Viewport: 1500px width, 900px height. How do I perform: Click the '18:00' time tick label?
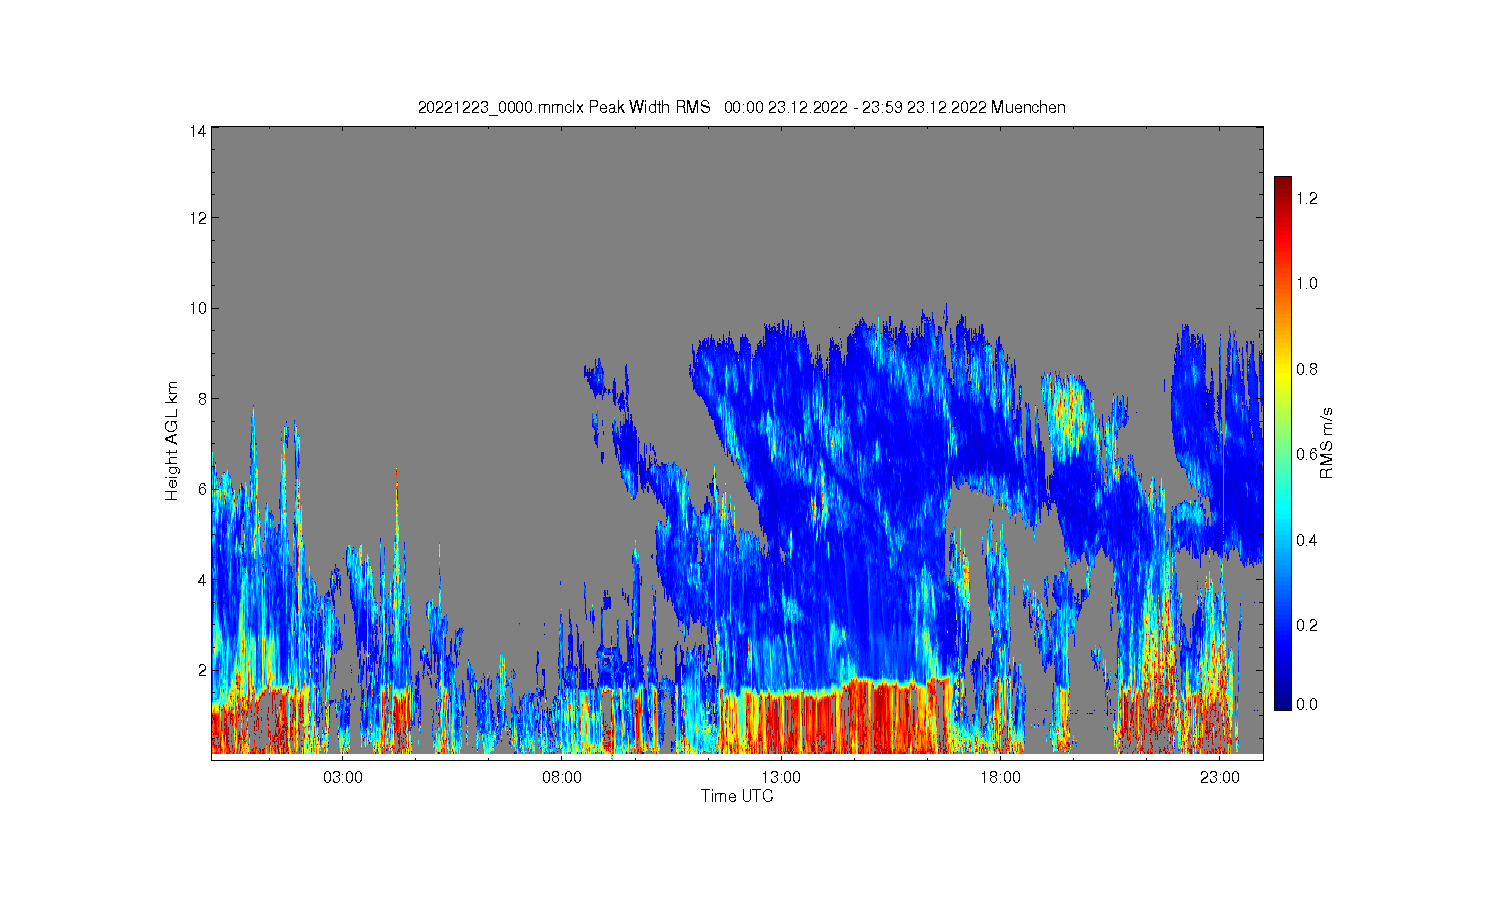[x=1000, y=778]
